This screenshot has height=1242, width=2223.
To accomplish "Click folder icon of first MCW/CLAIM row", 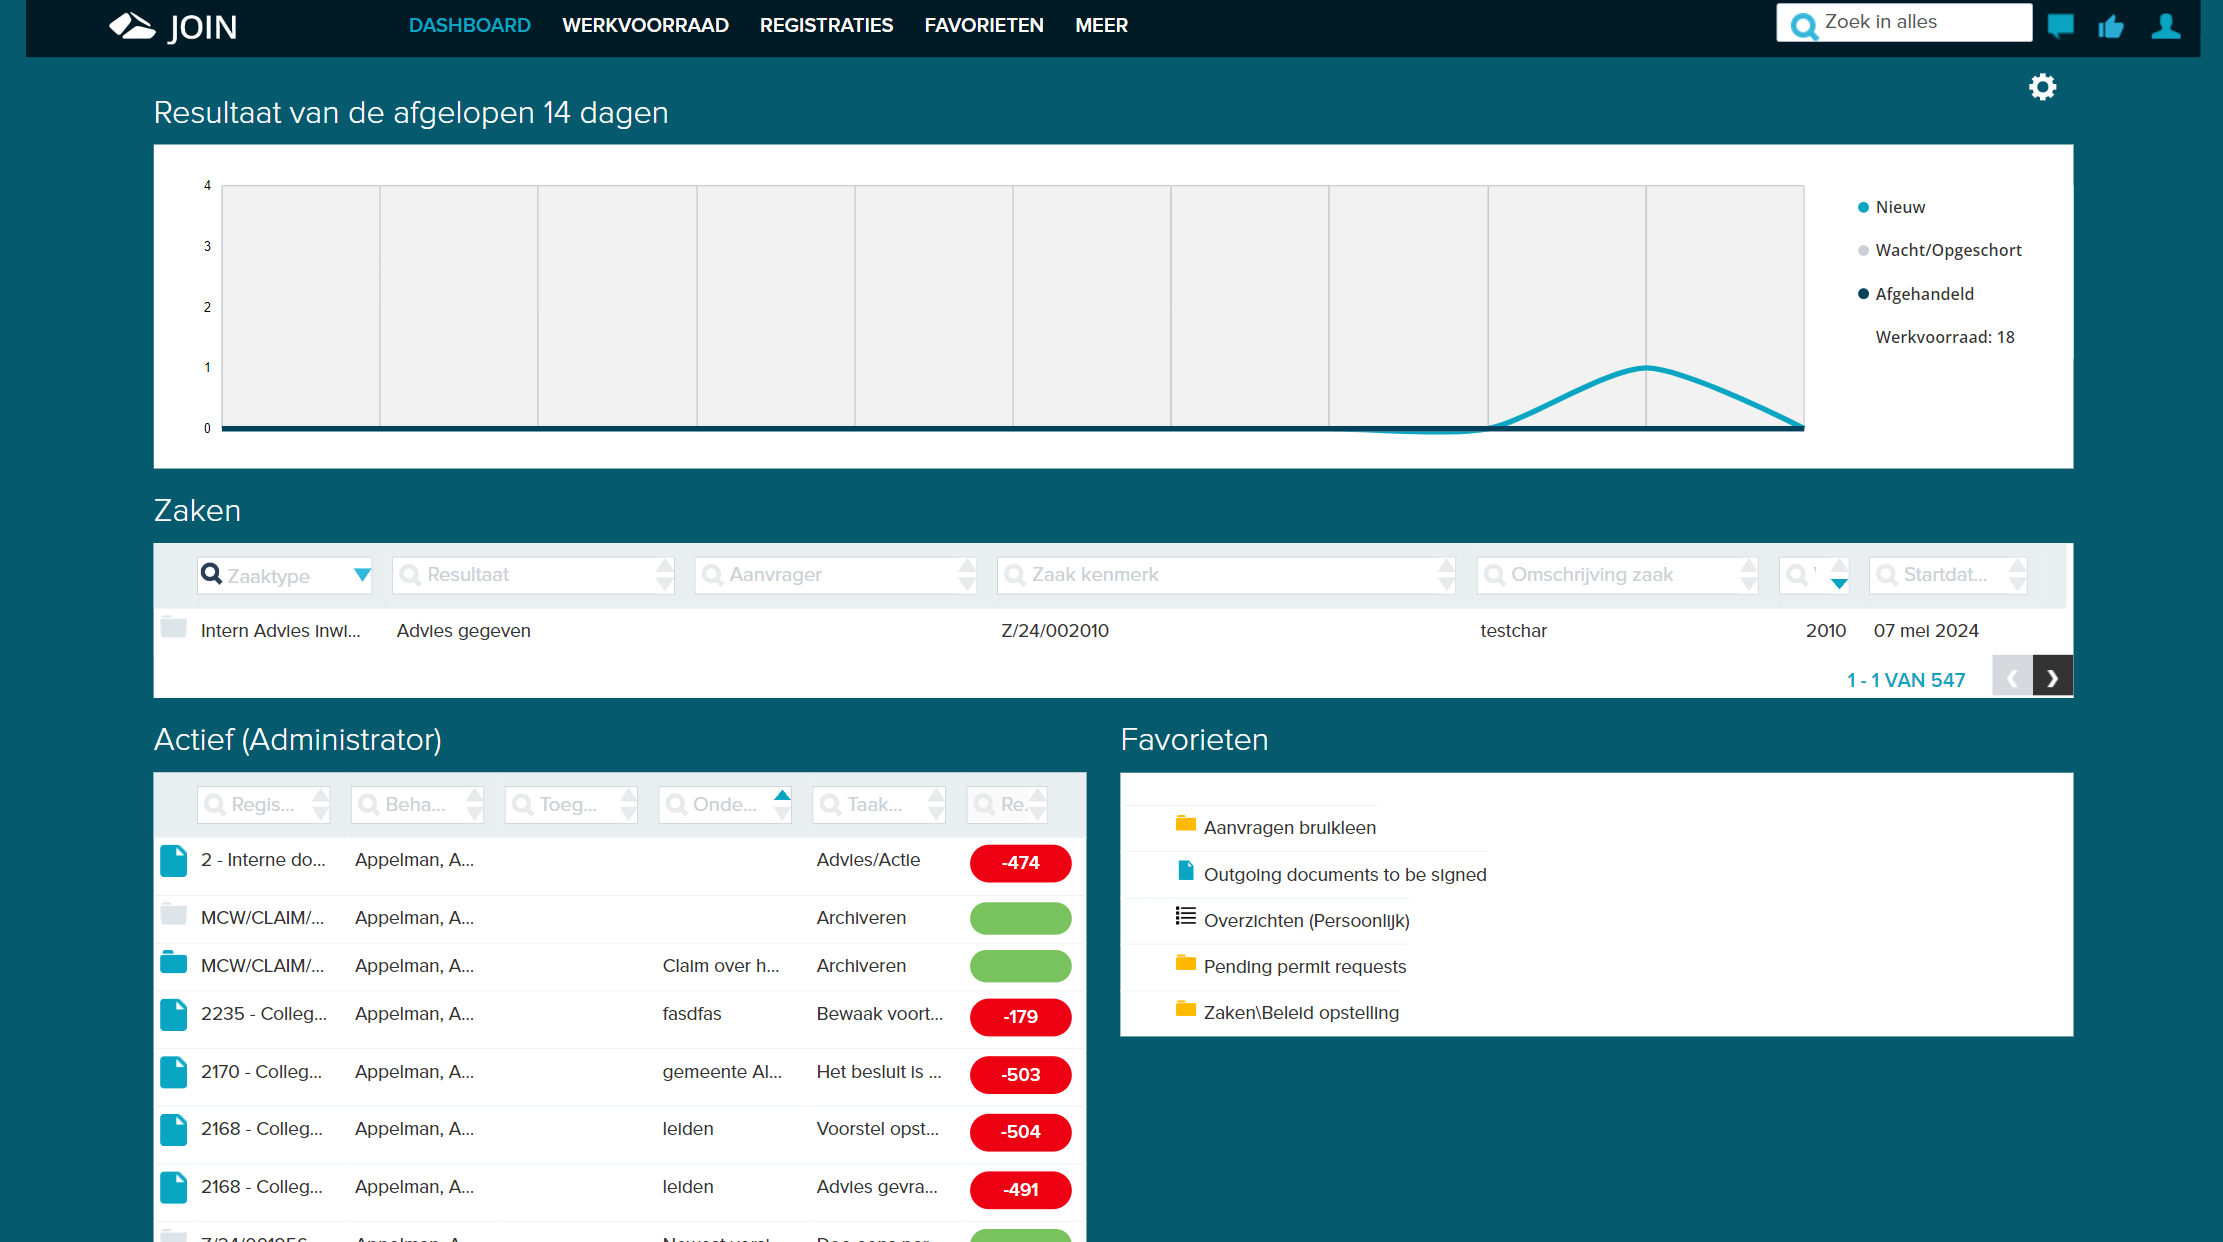I will coord(174,915).
